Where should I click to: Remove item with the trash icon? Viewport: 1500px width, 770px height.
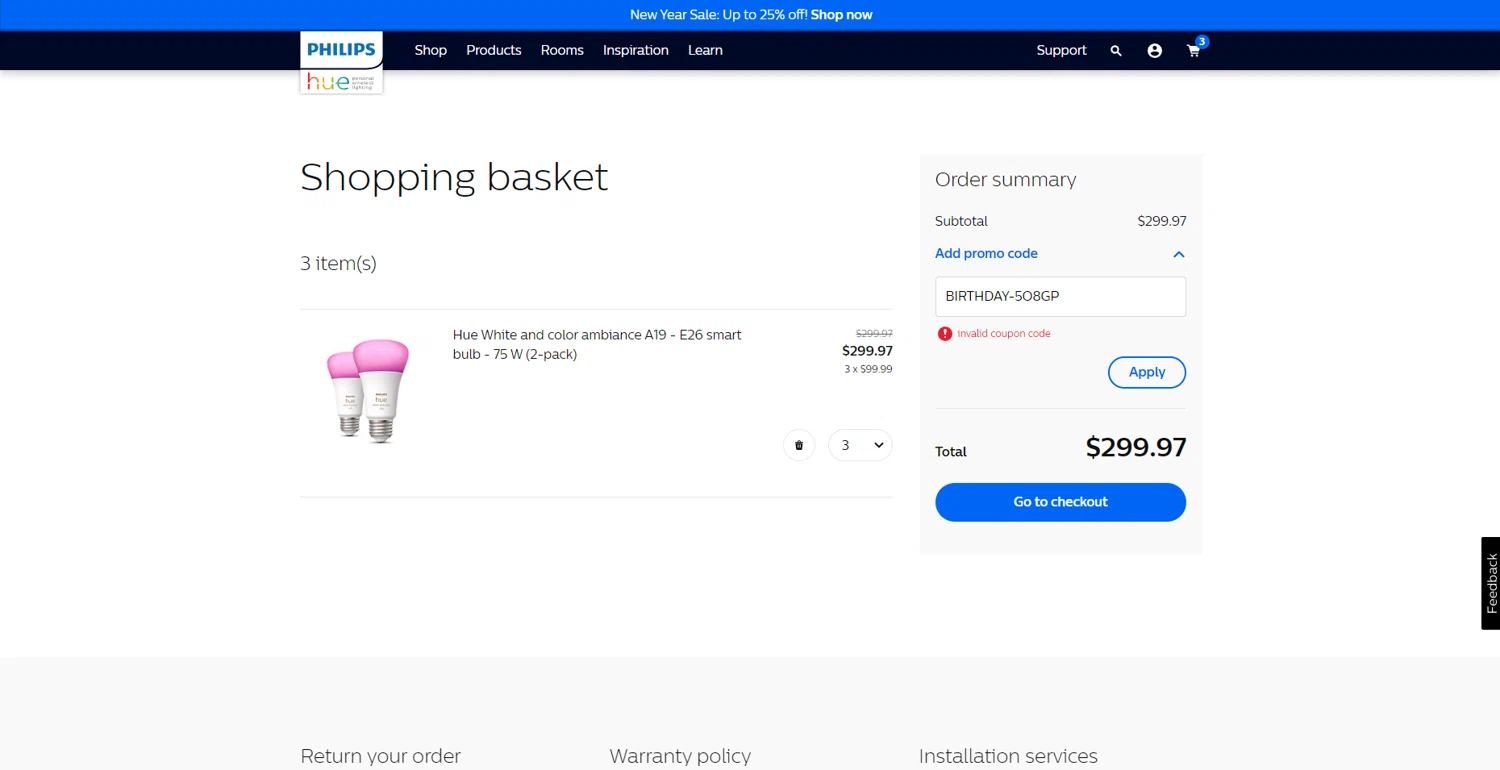pyautogui.click(x=799, y=445)
